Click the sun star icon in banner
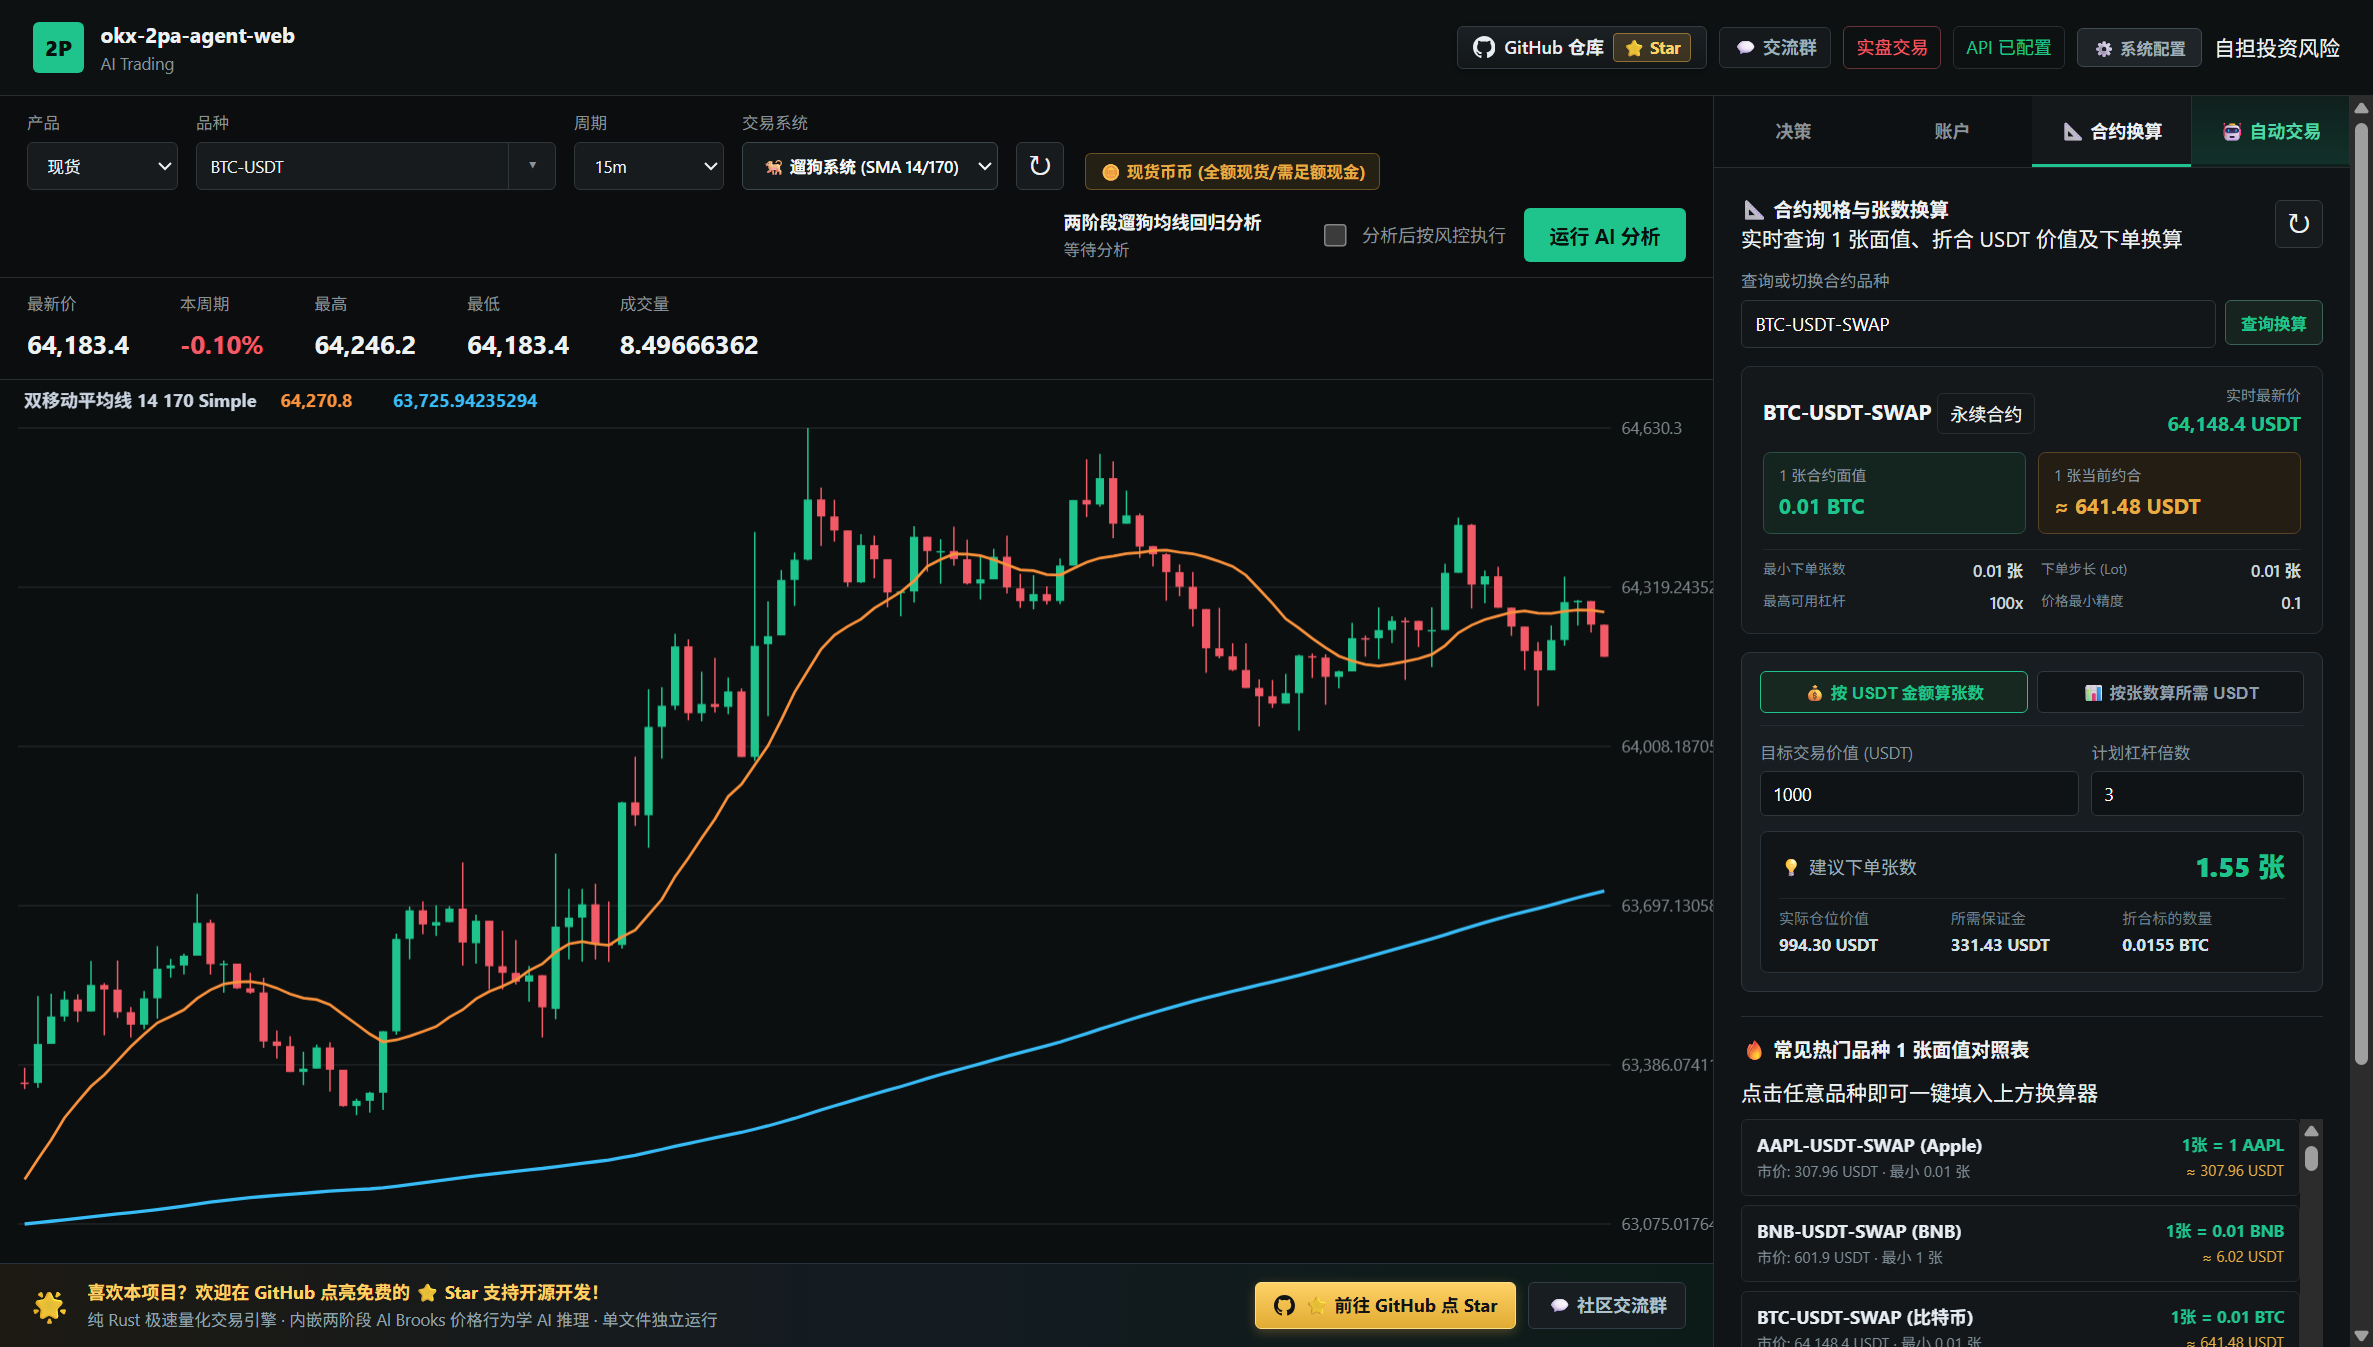 point(50,1305)
